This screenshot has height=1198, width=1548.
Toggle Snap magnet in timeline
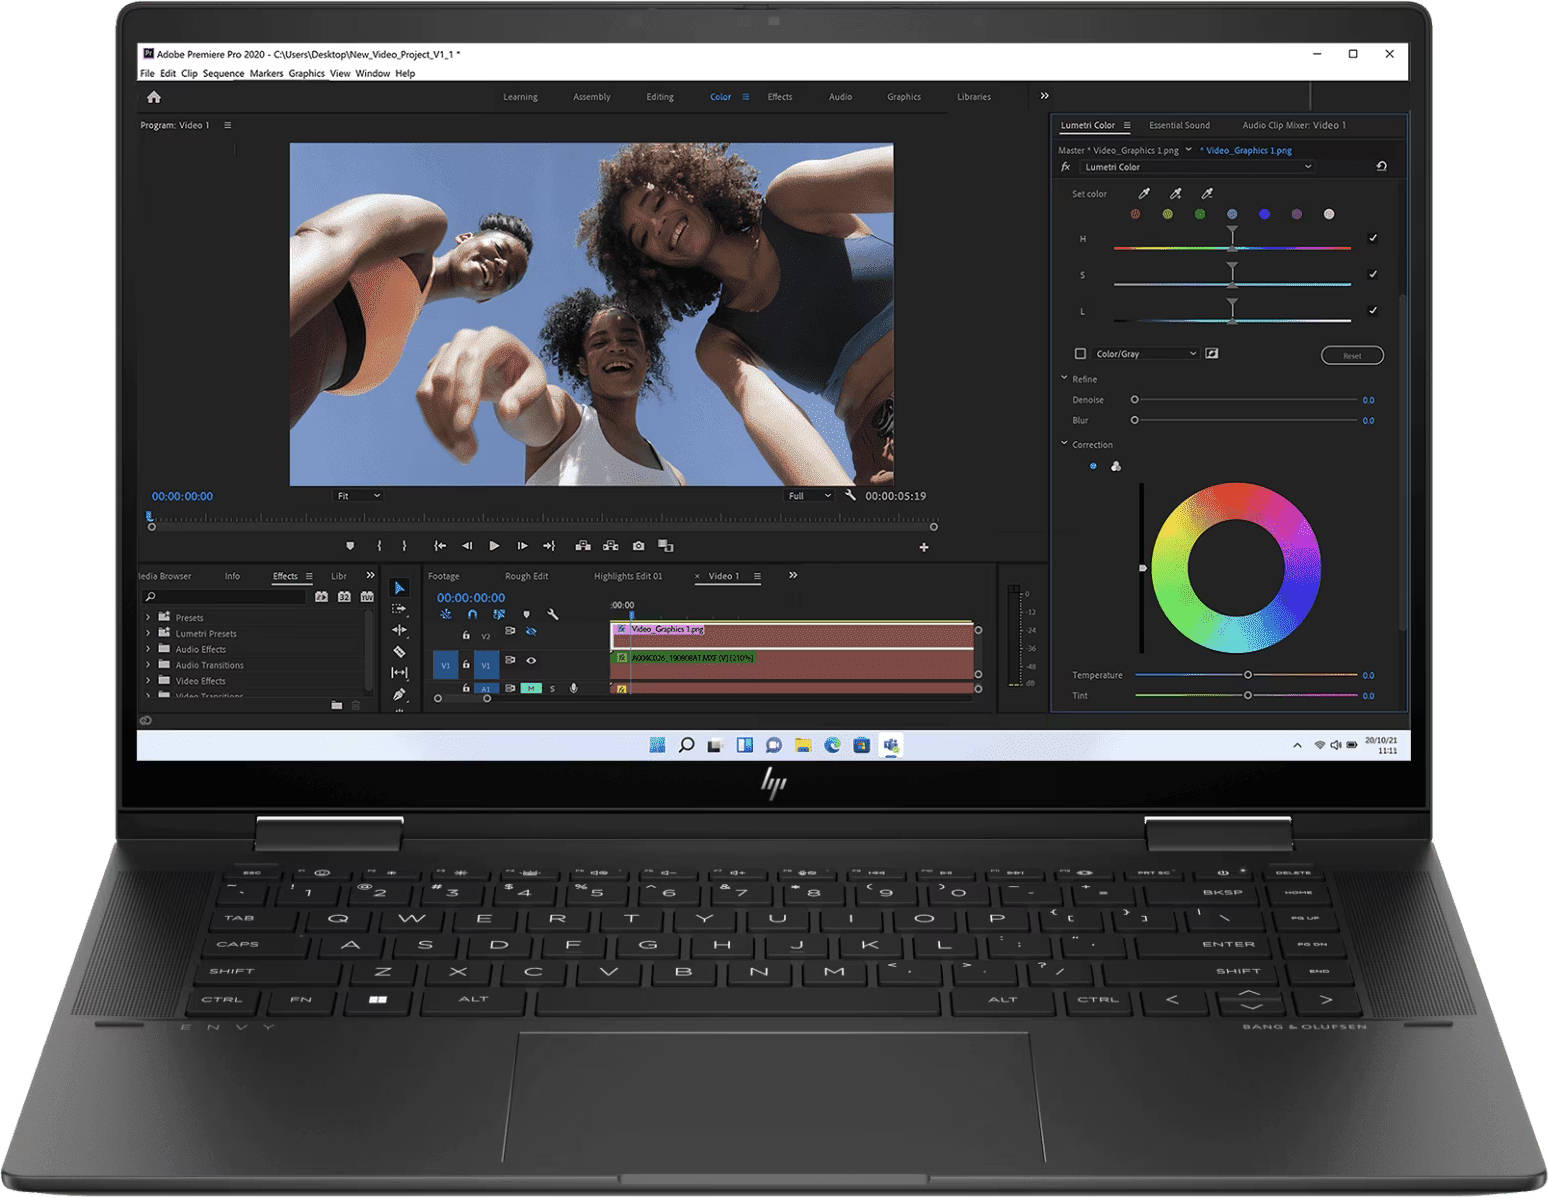pos(472,614)
